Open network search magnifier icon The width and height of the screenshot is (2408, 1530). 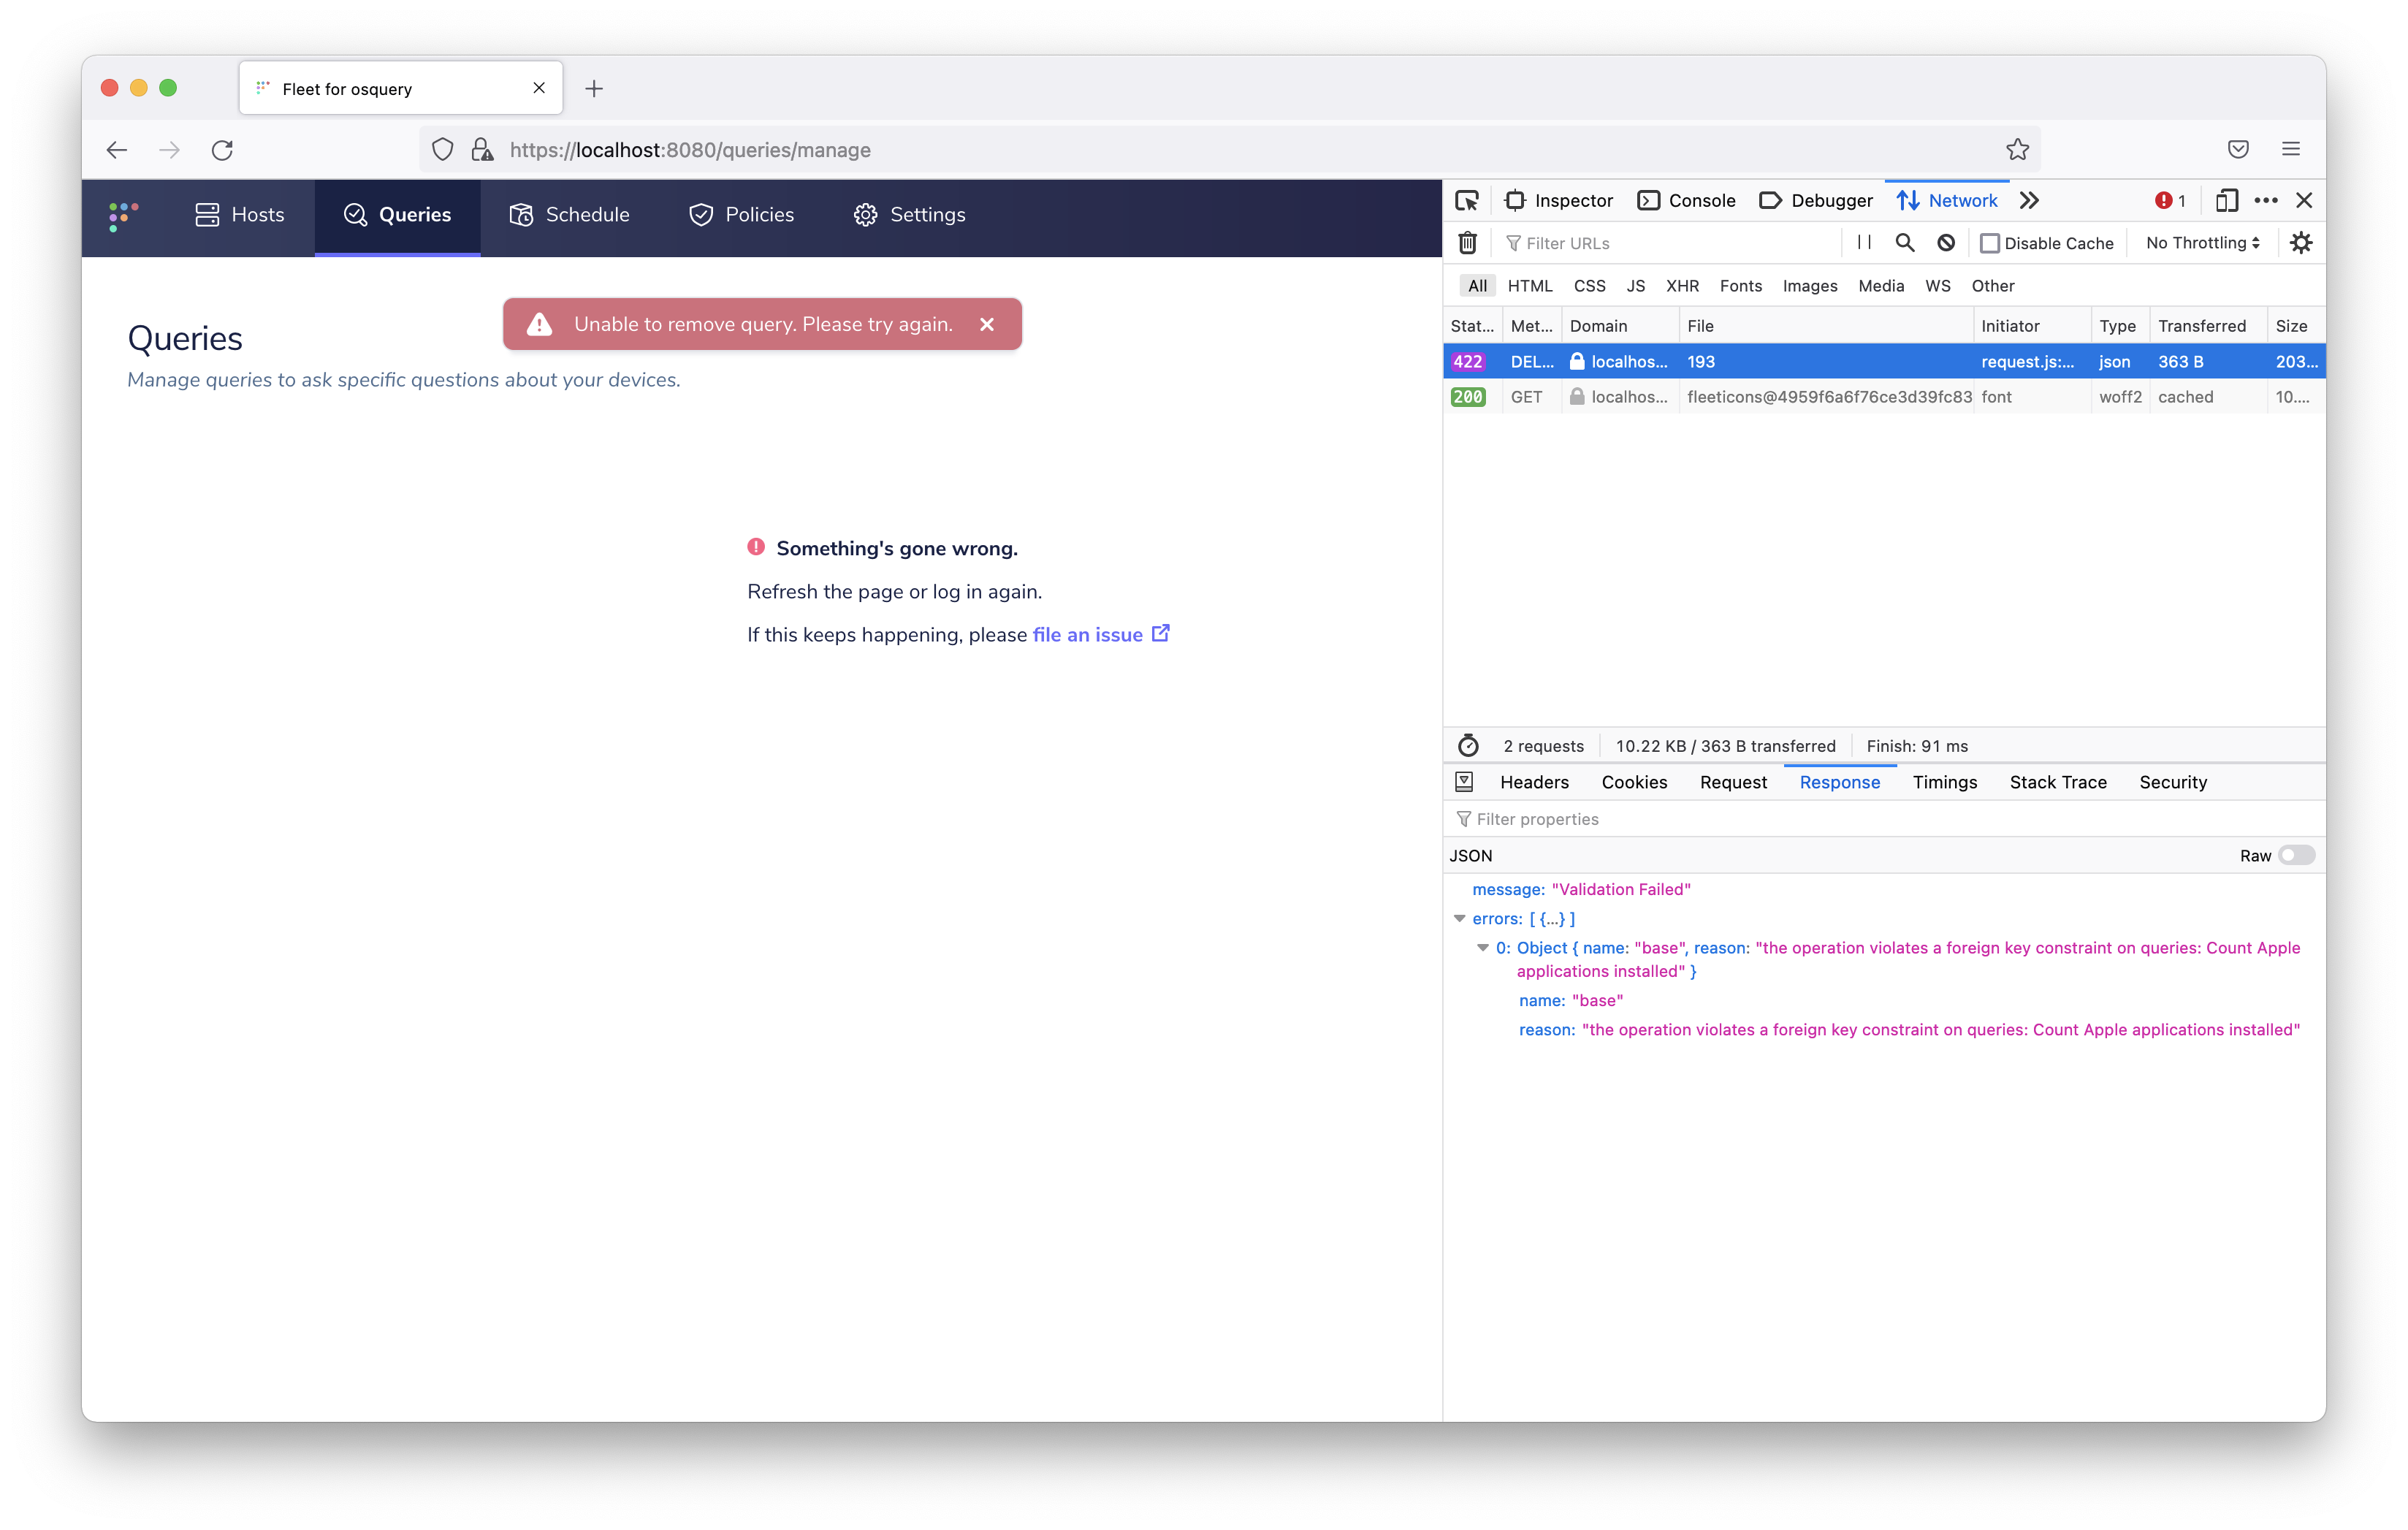point(1905,243)
